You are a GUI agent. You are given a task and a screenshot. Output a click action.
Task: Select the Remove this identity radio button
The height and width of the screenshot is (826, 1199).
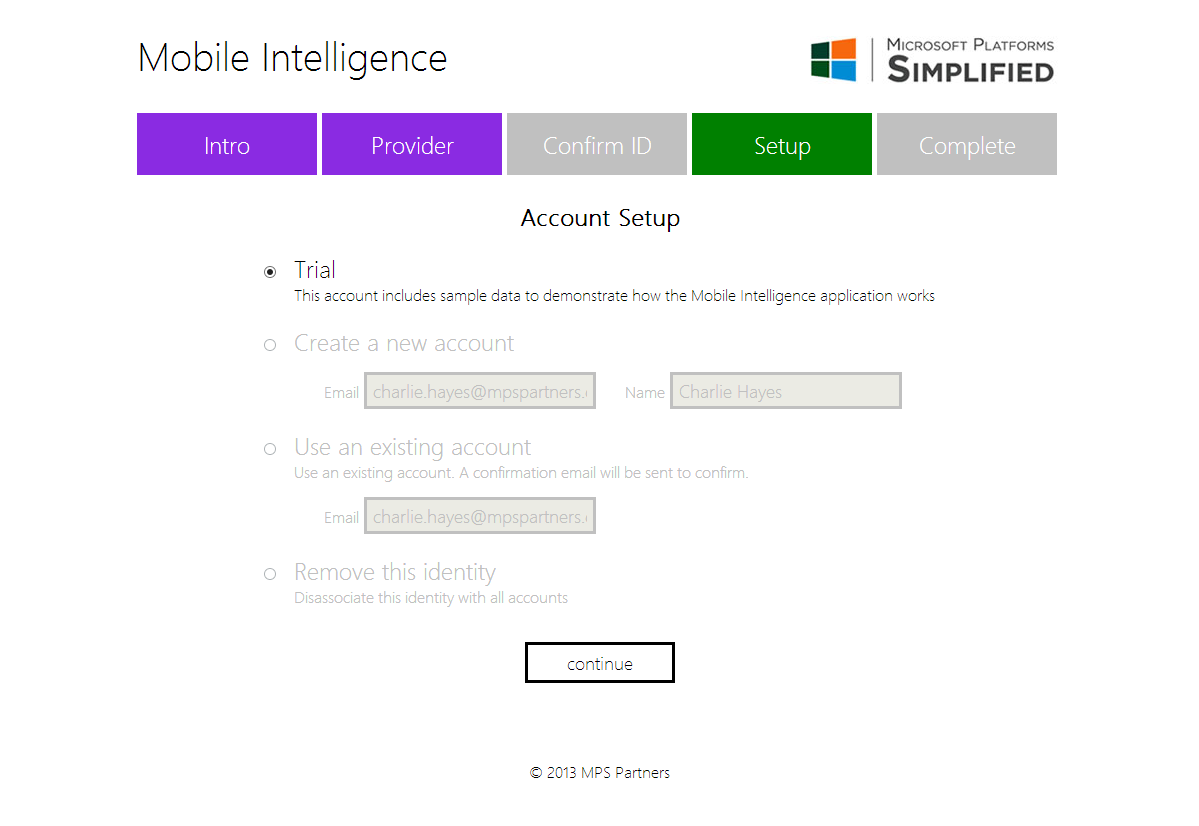pyautogui.click(x=270, y=574)
